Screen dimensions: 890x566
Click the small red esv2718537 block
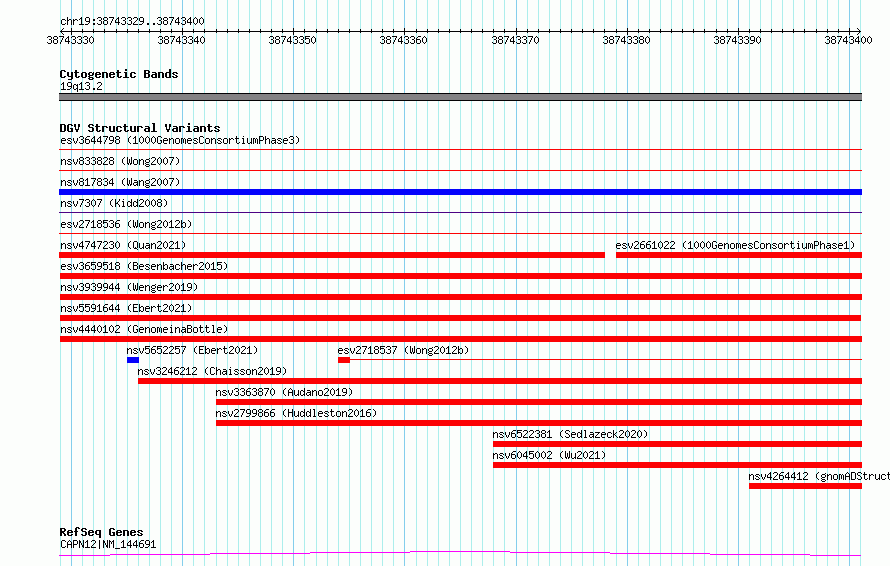pos(344,360)
